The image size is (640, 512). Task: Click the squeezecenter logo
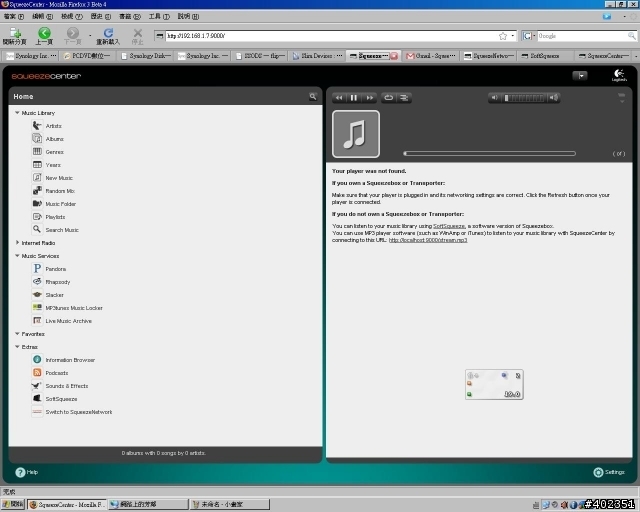pyautogui.click(x=46, y=76)
